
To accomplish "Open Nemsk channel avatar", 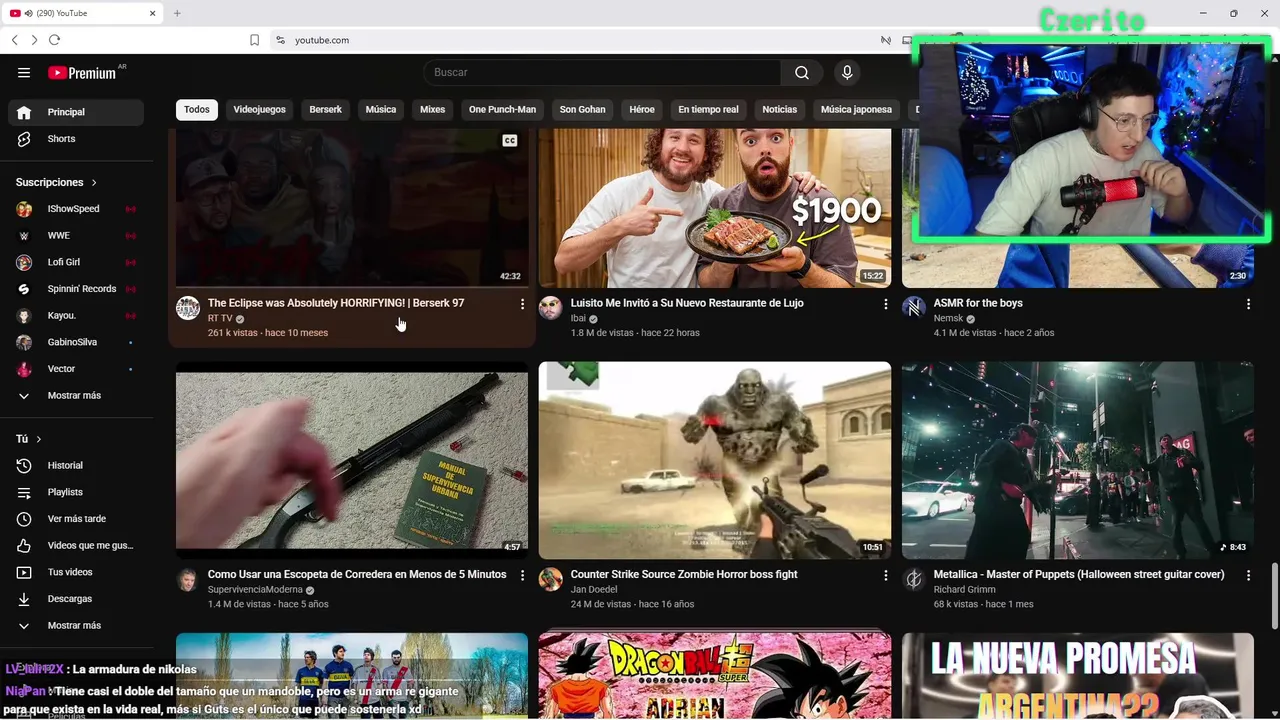I will pos(914,308).
